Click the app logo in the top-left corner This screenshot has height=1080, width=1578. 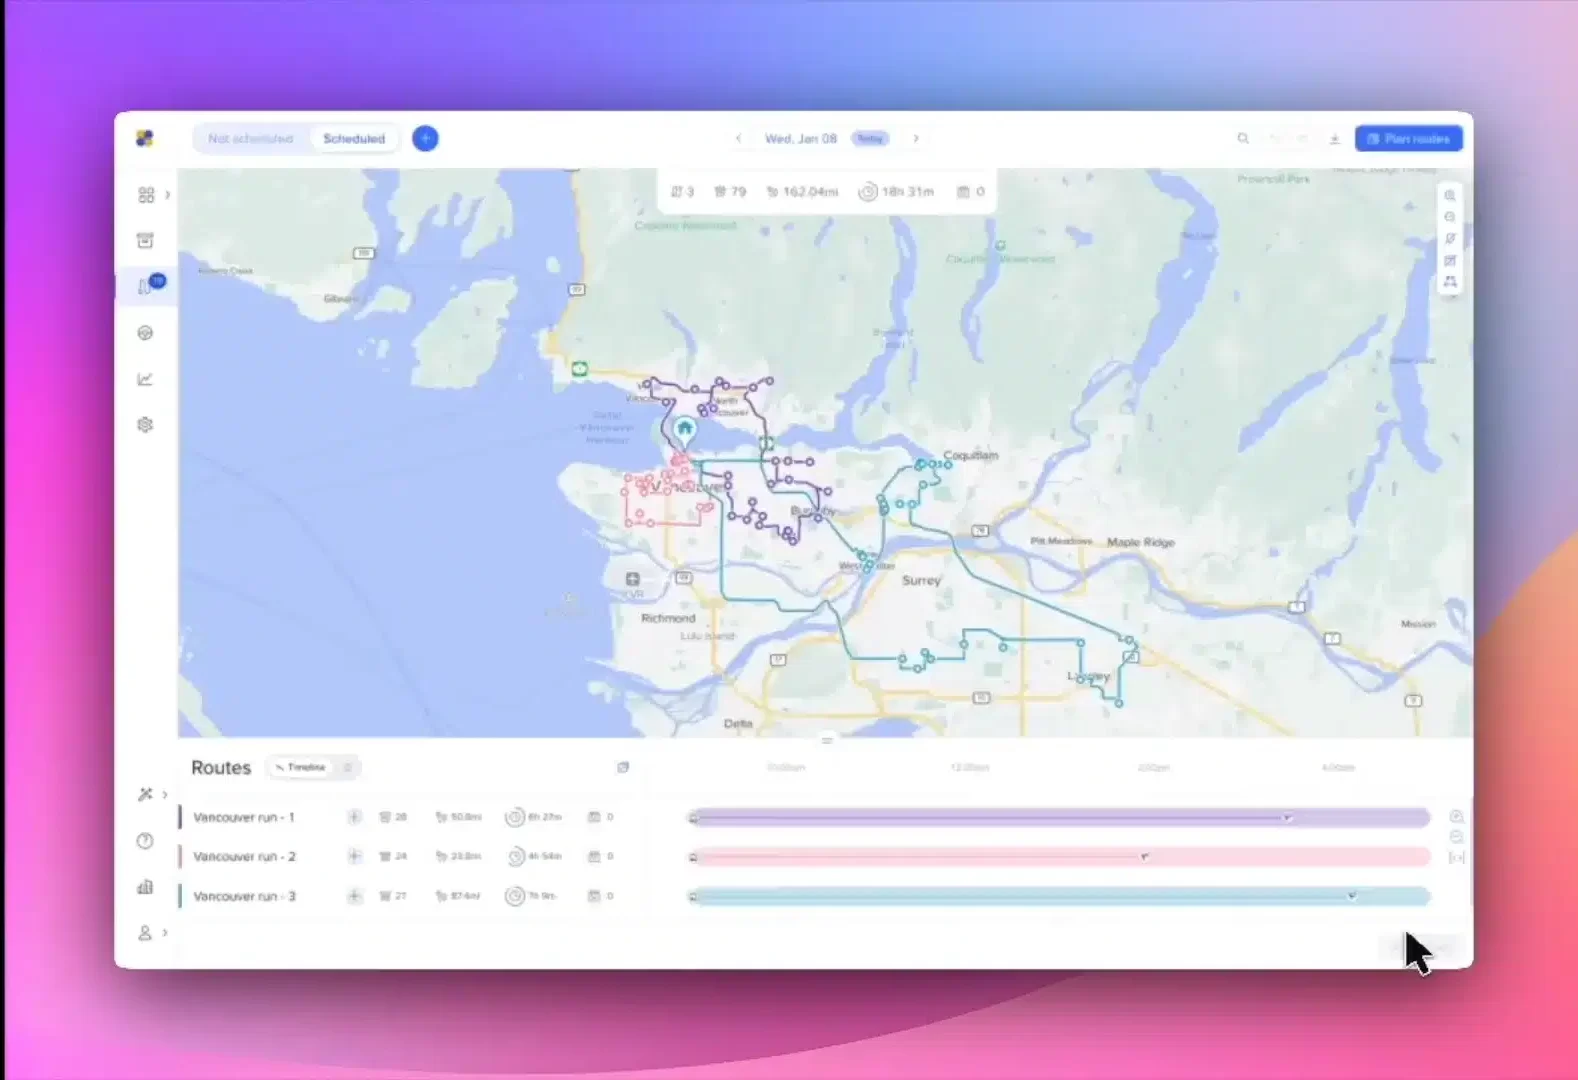point(145,138)
